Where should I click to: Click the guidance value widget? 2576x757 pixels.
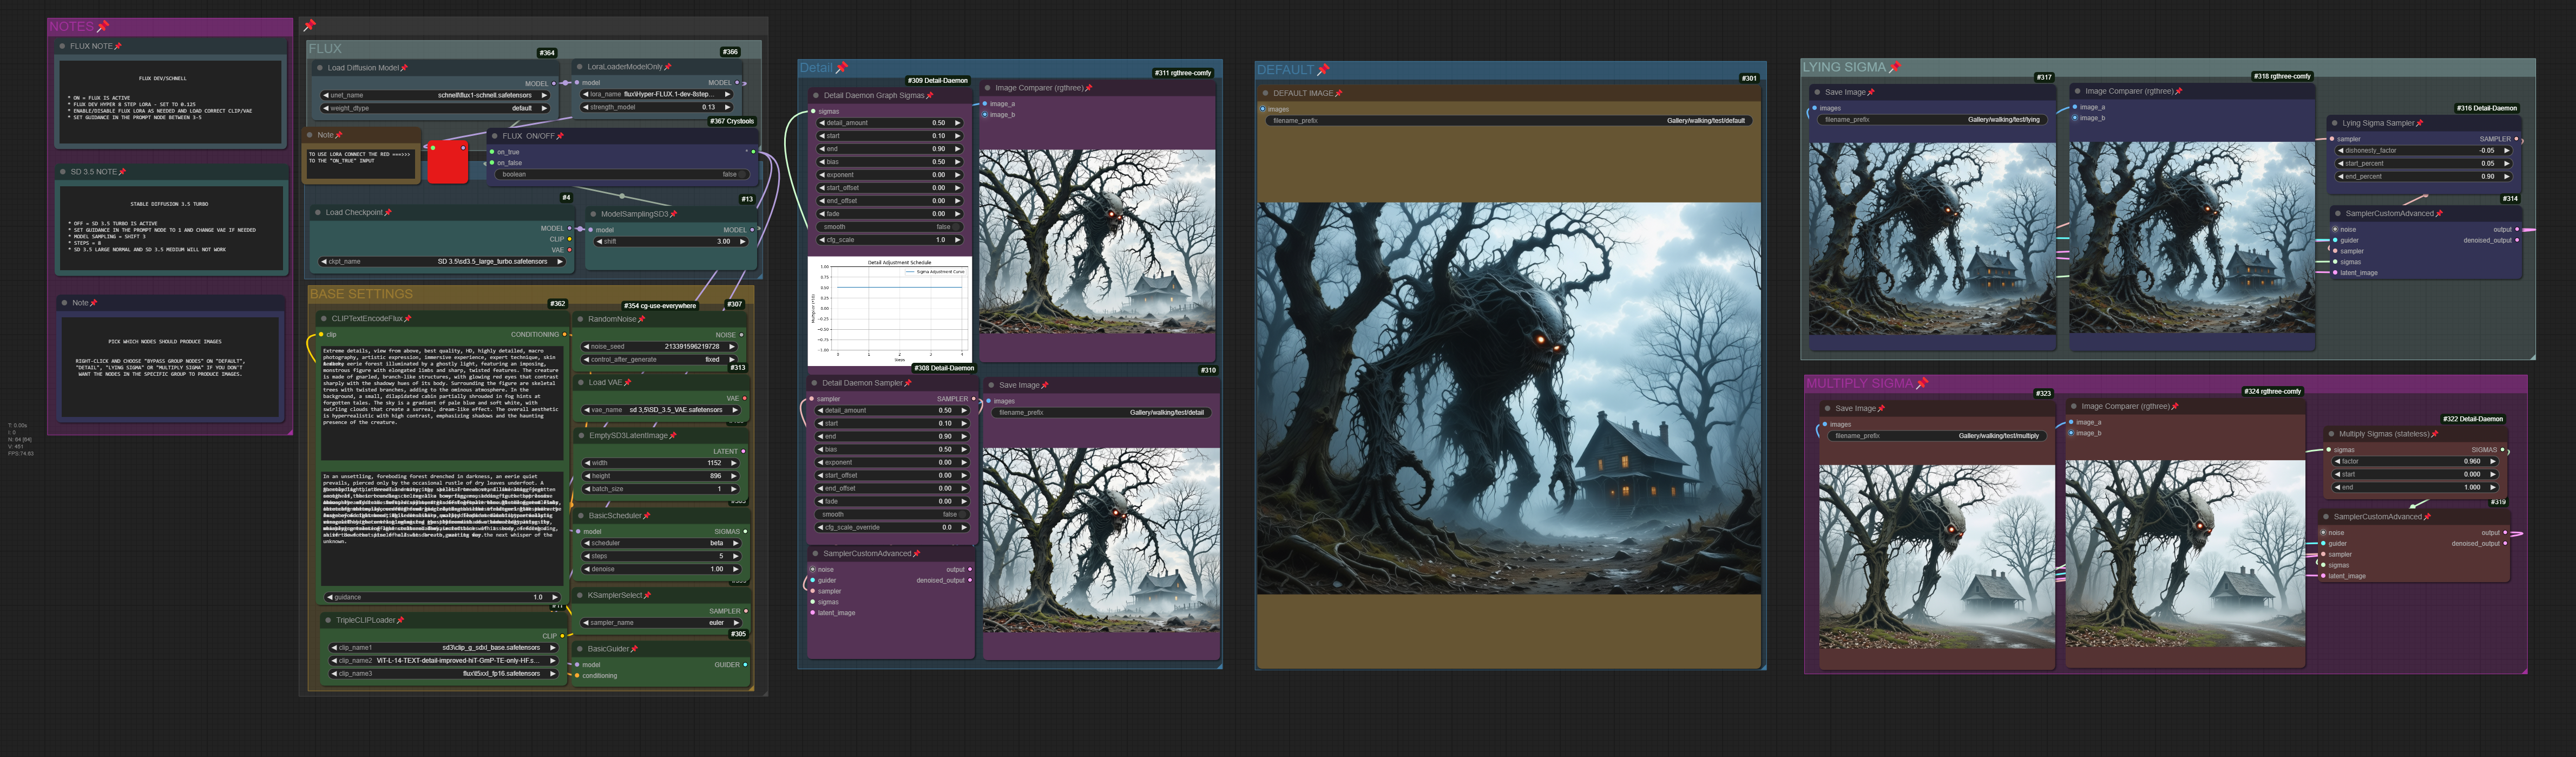442,598
